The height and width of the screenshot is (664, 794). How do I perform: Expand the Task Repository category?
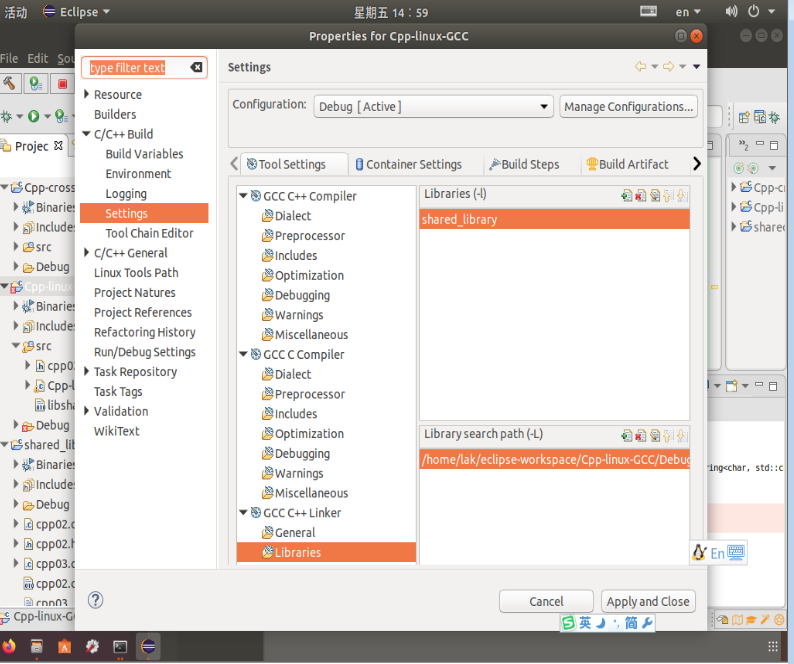[87, 371]
